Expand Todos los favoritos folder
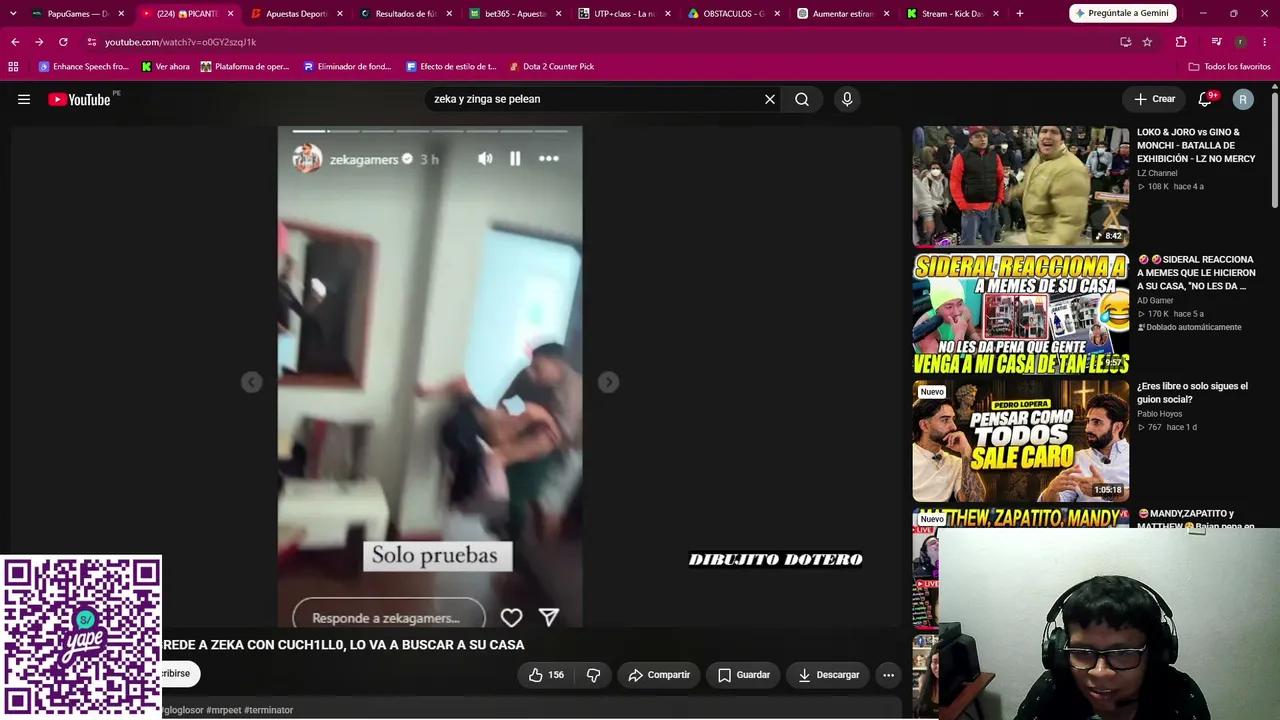The width and height of the screenshot is (1280, 720). pyautogui.click(x=1229, y=67)
